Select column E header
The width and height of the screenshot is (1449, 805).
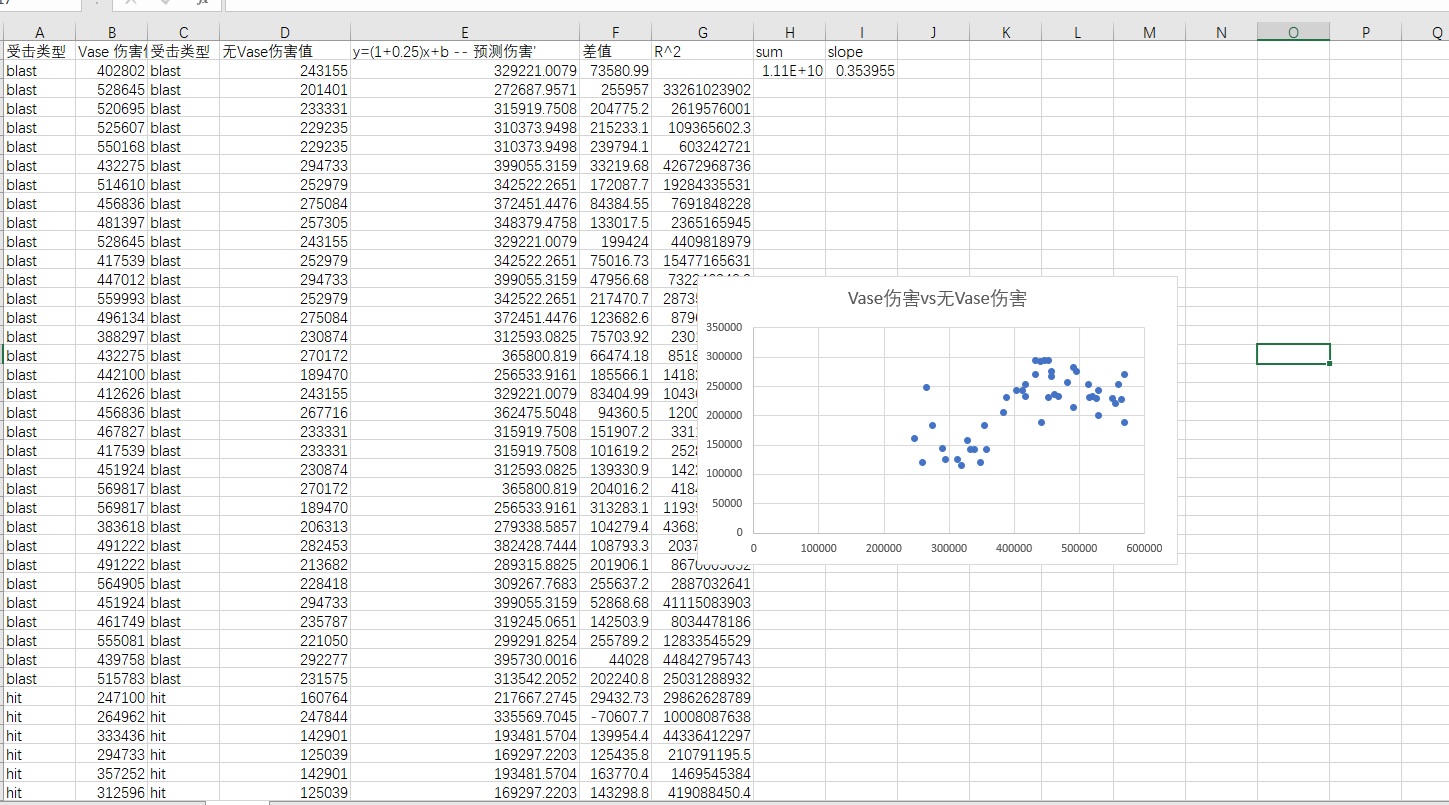point(465,32)
